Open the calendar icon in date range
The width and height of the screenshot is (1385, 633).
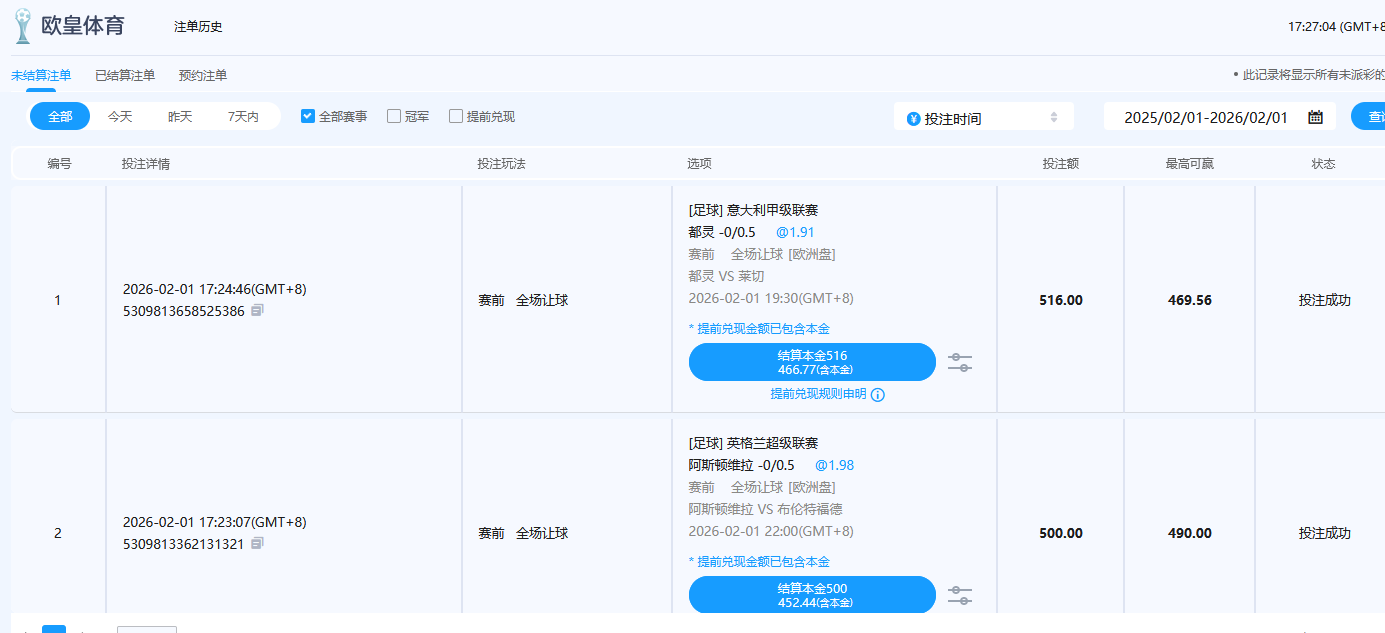click(1315, 117)
